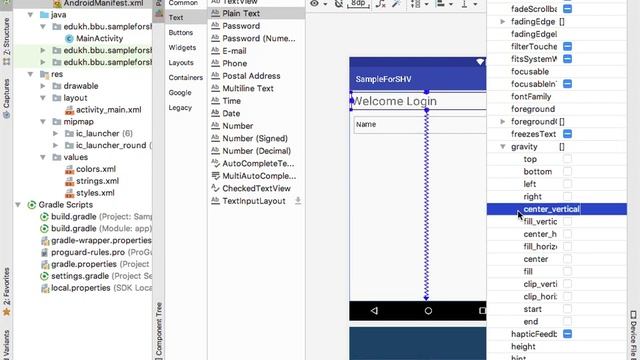Click the Gradle Scripts icon
This screenshot has height=360, width=640.
pyautogui.click(x=31, y=205)
